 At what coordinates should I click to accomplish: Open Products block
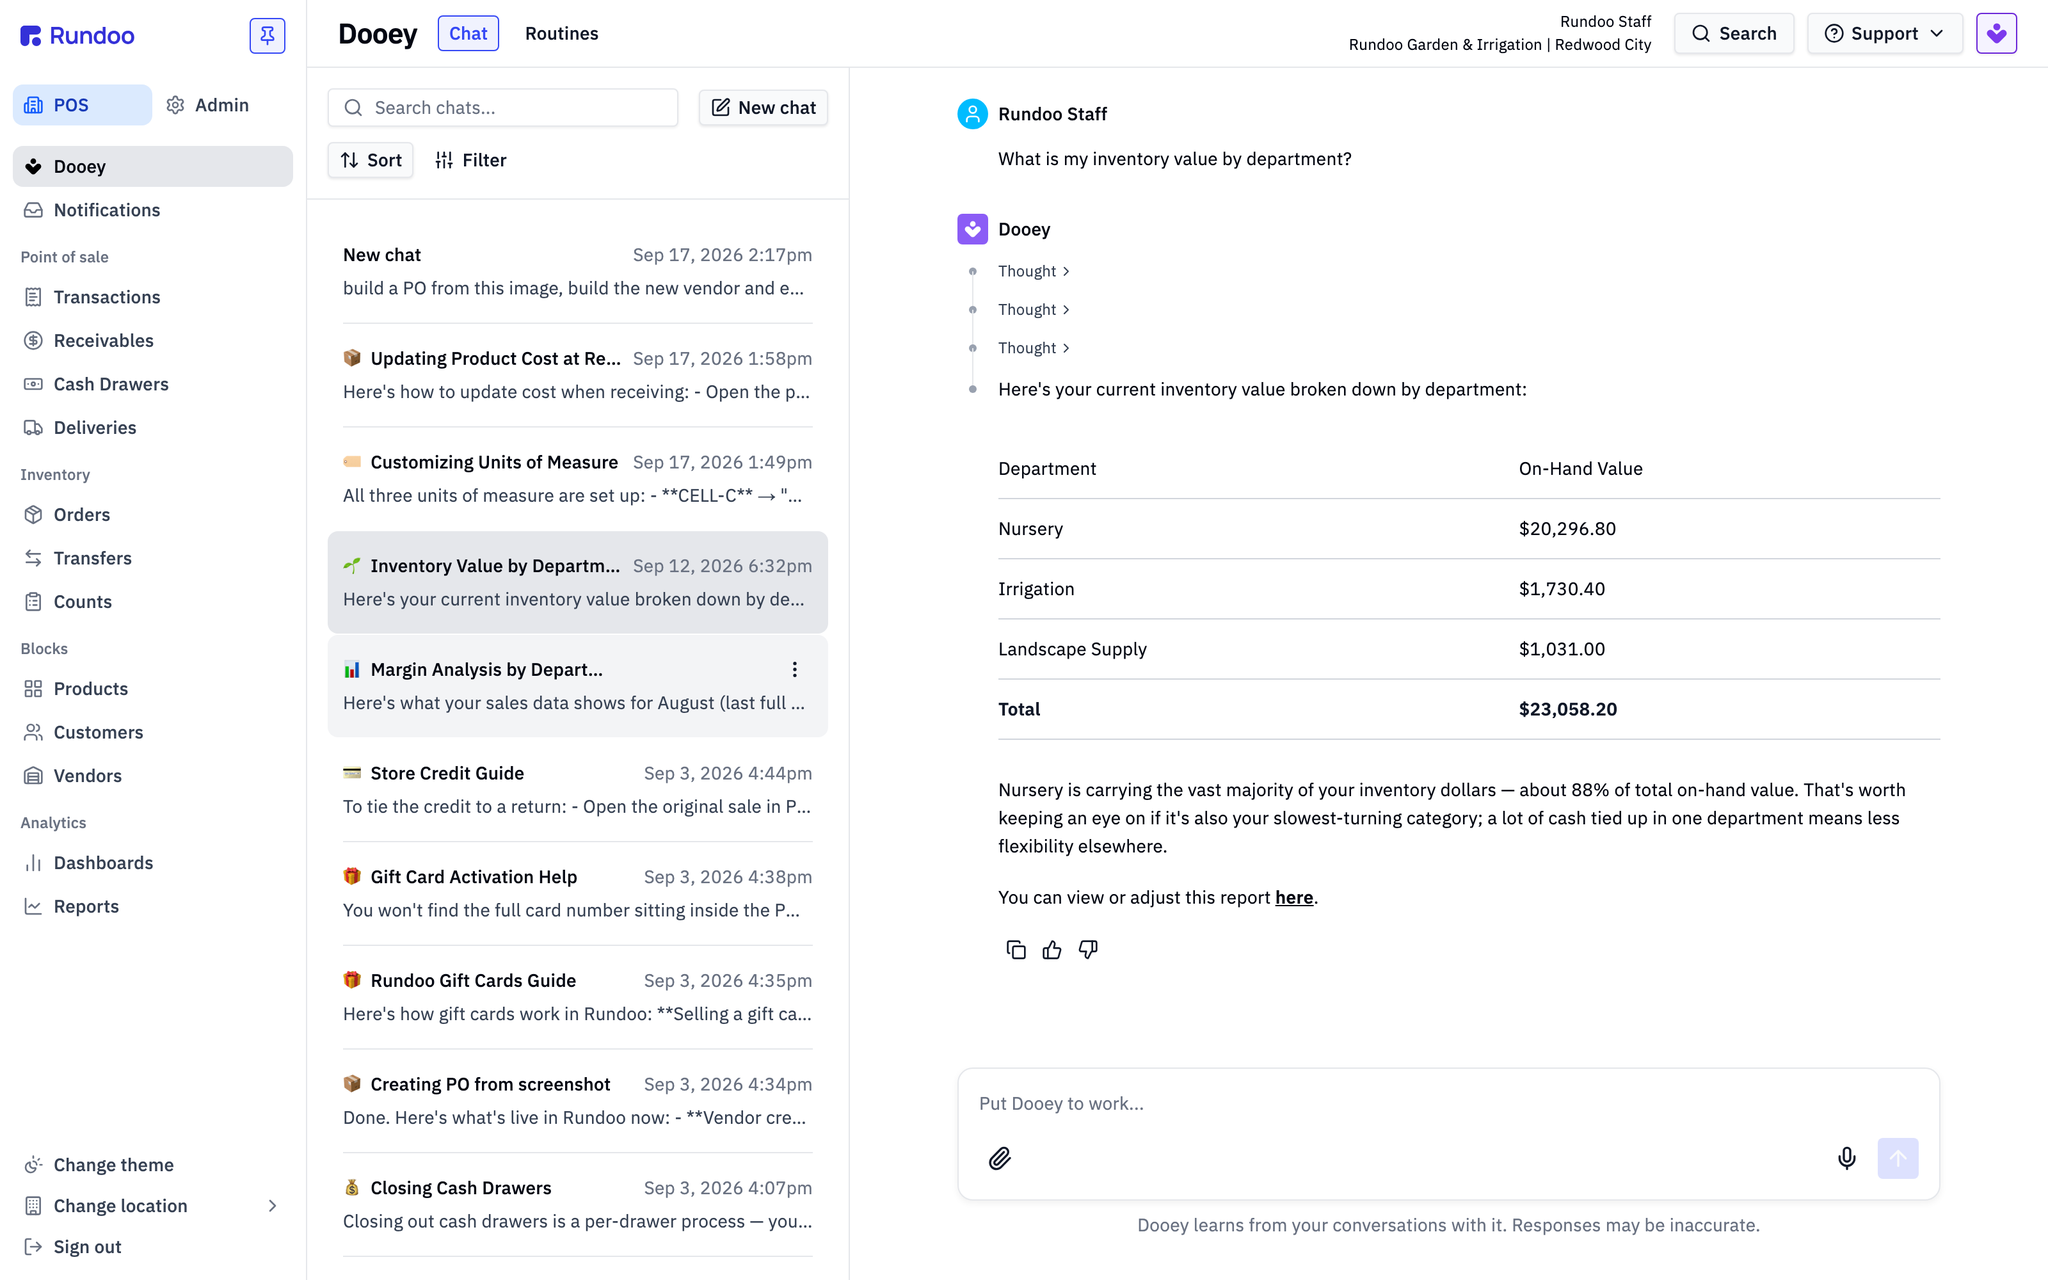click(152, 689)
